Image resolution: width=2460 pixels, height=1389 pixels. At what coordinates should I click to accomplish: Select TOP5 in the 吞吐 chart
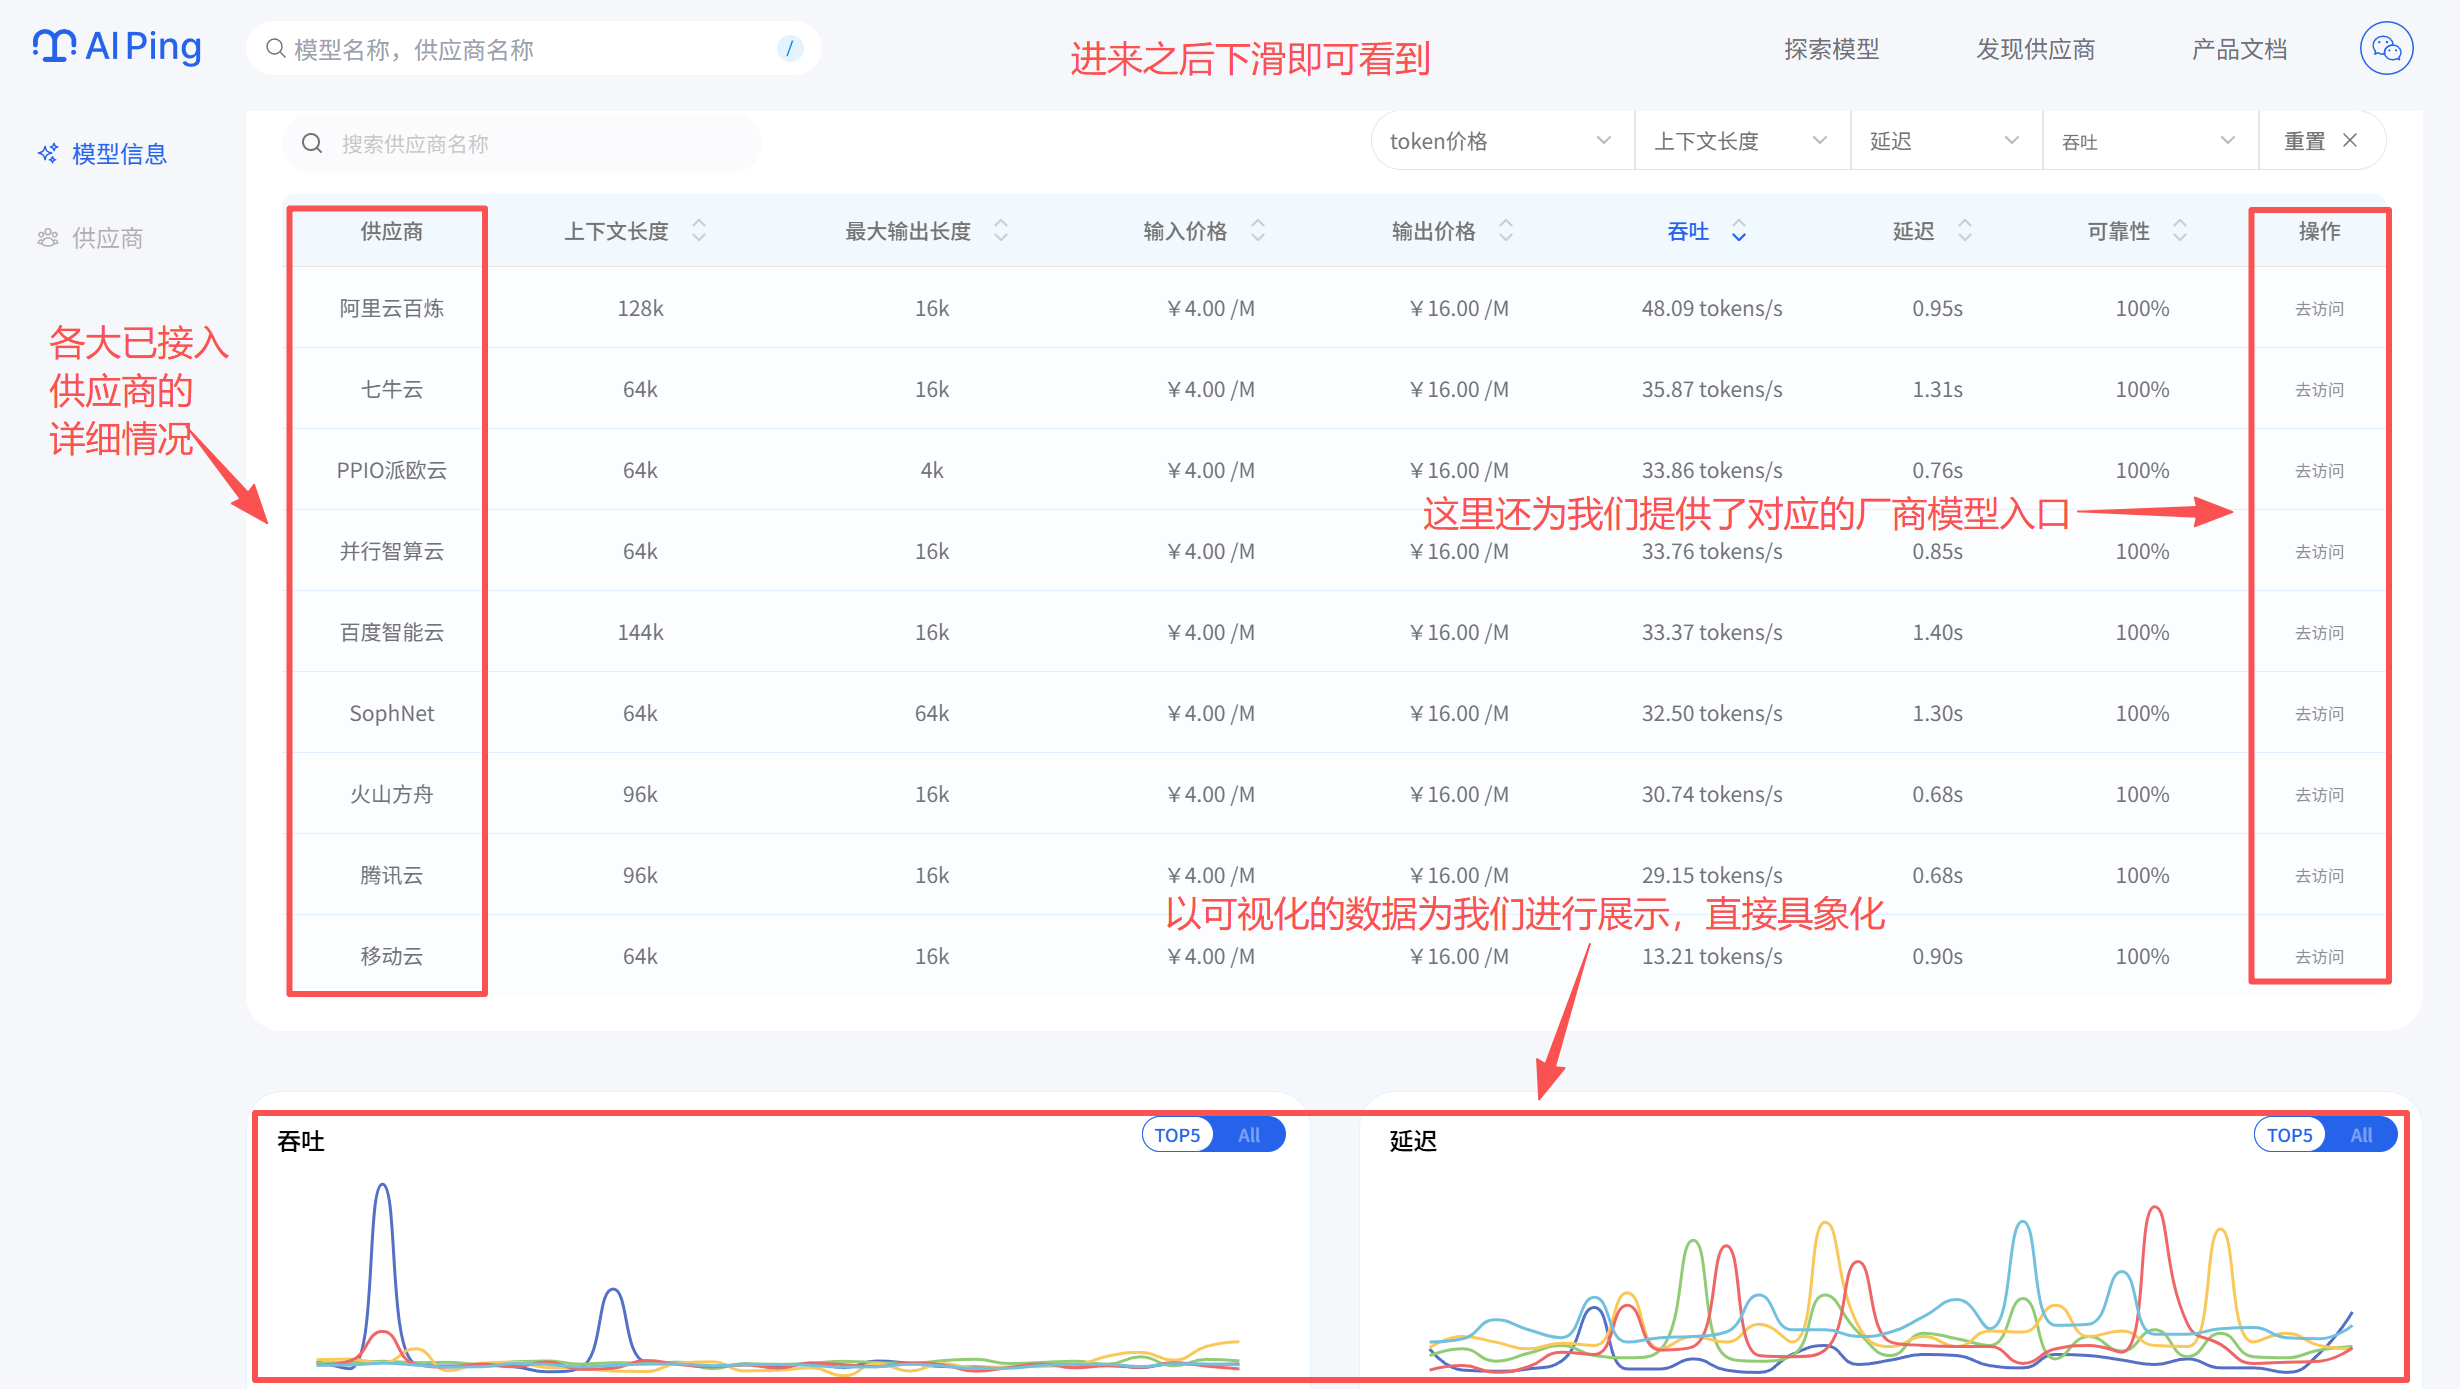point(1178,1135)
